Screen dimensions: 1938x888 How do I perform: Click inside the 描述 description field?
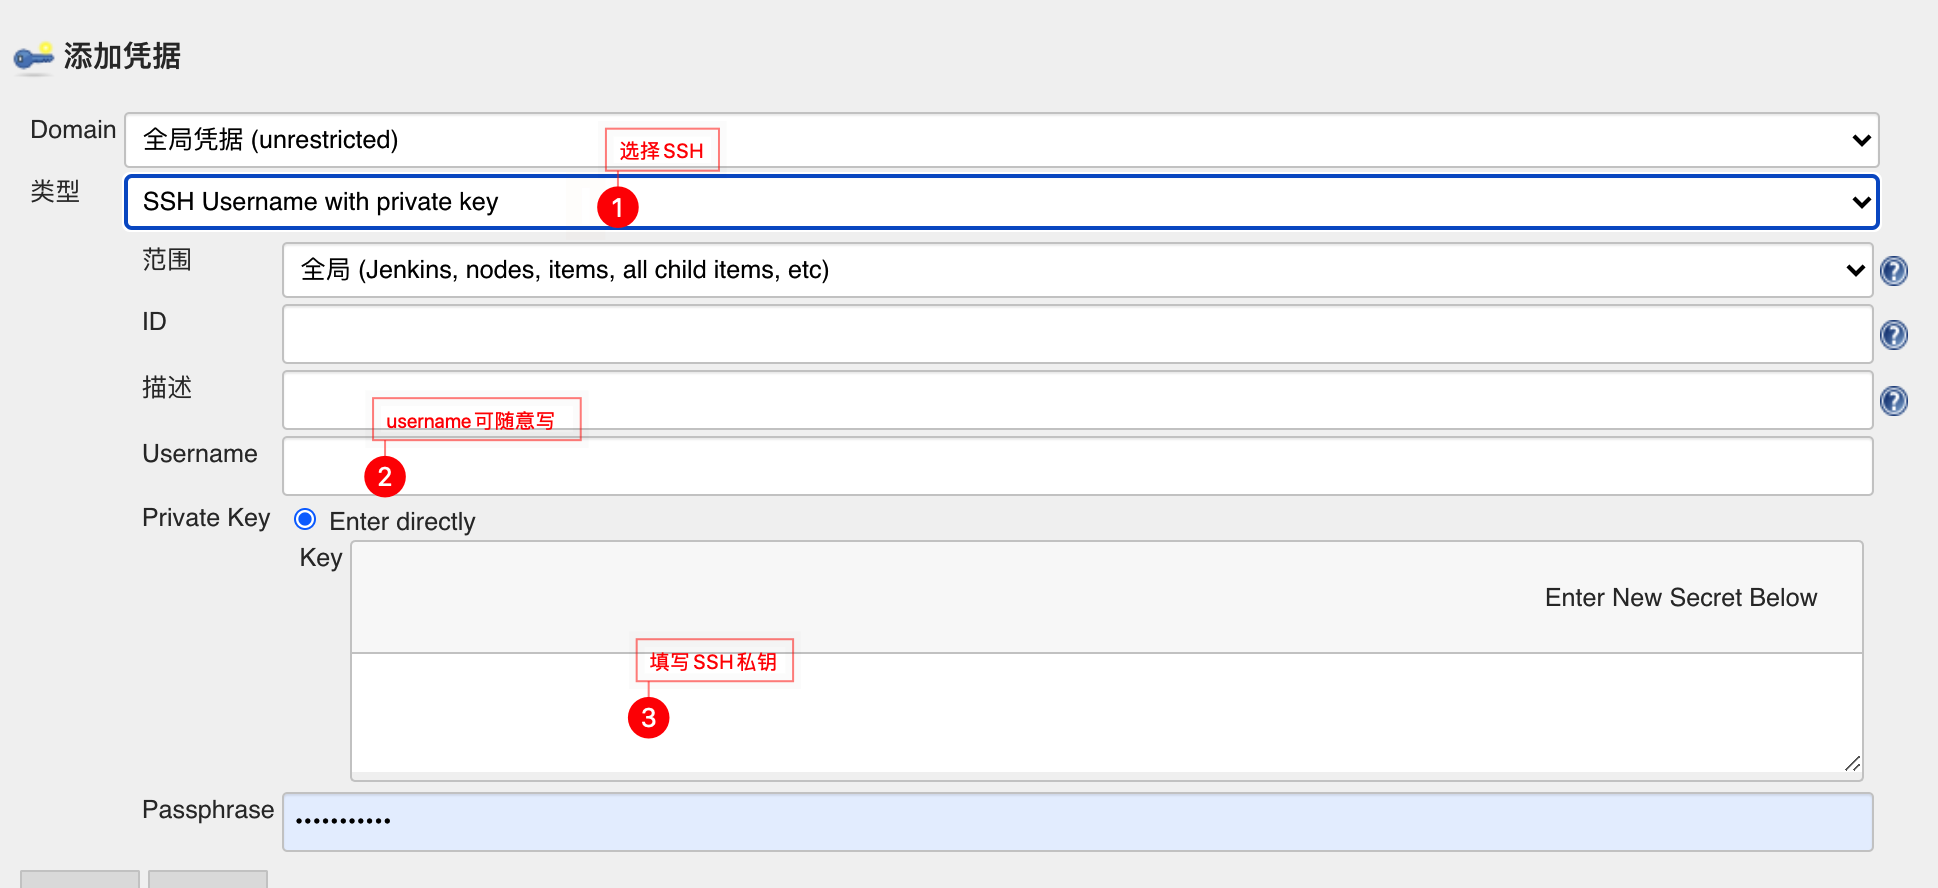pos(1077,400)
